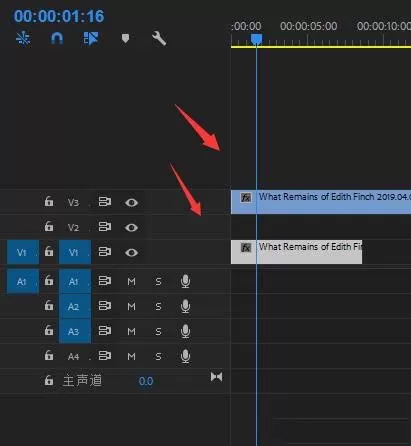
Task: Click the master track output assignment icon
Action: tap(216, 377)
